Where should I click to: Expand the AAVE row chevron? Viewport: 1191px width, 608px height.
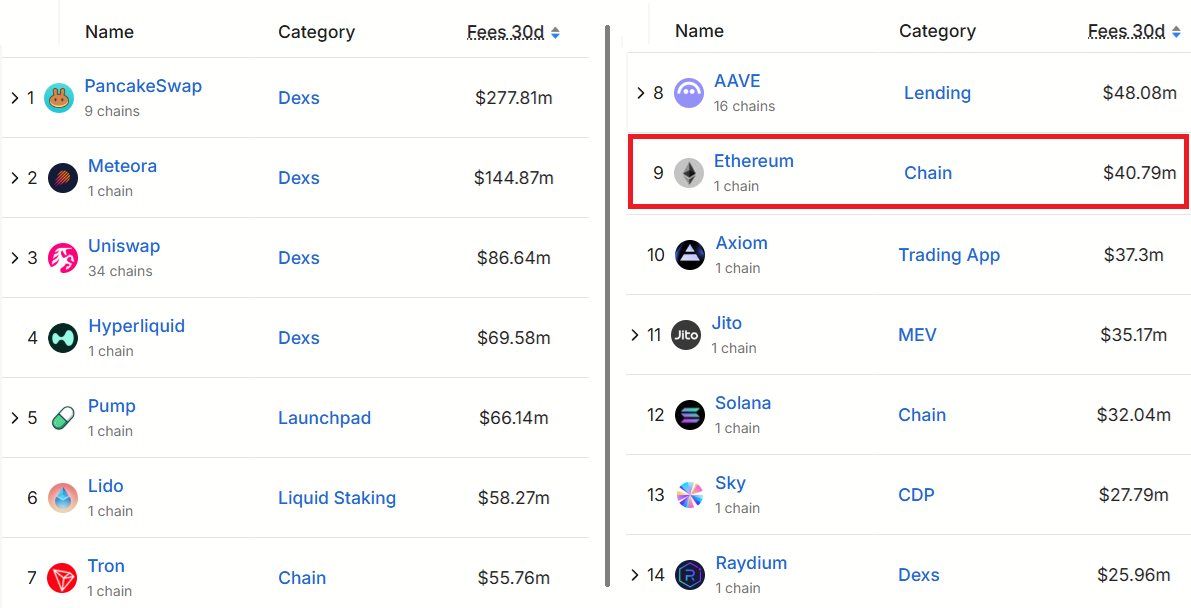pyautogui.click(x=641, y=93)
